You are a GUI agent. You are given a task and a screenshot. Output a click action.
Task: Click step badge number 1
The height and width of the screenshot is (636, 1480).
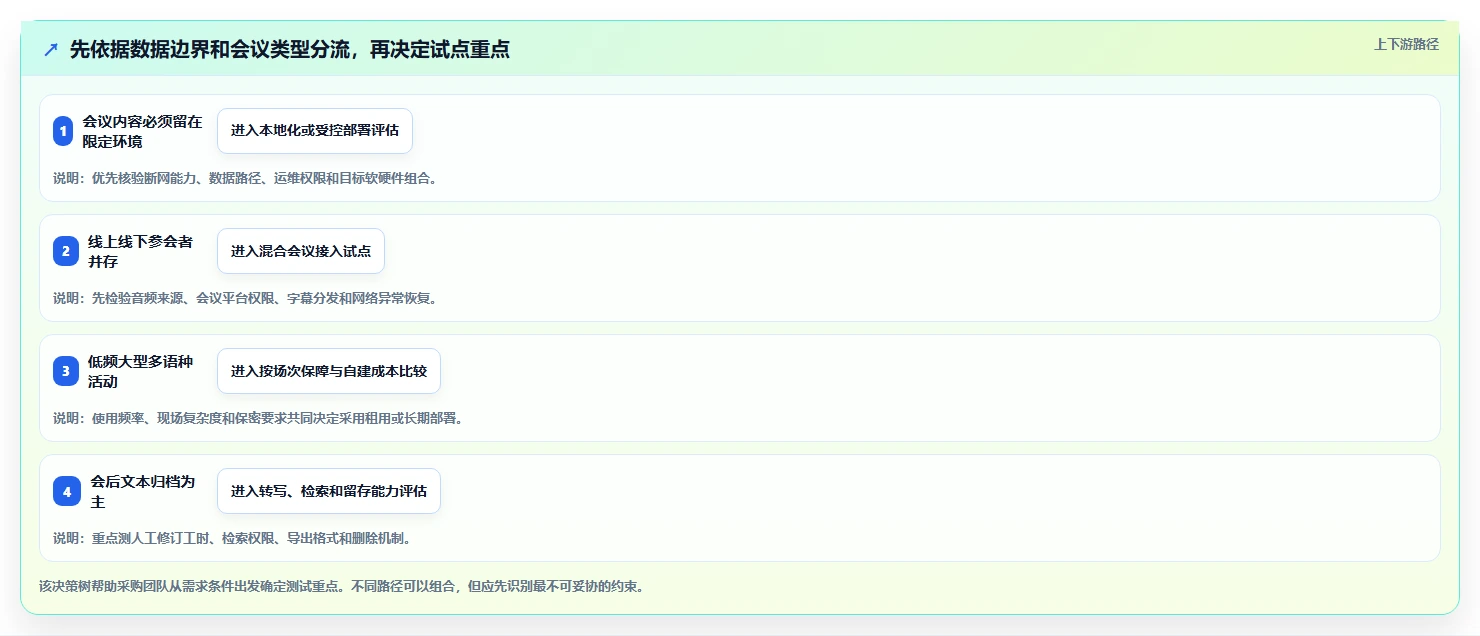pyautogui.click(x=63, y=131)
